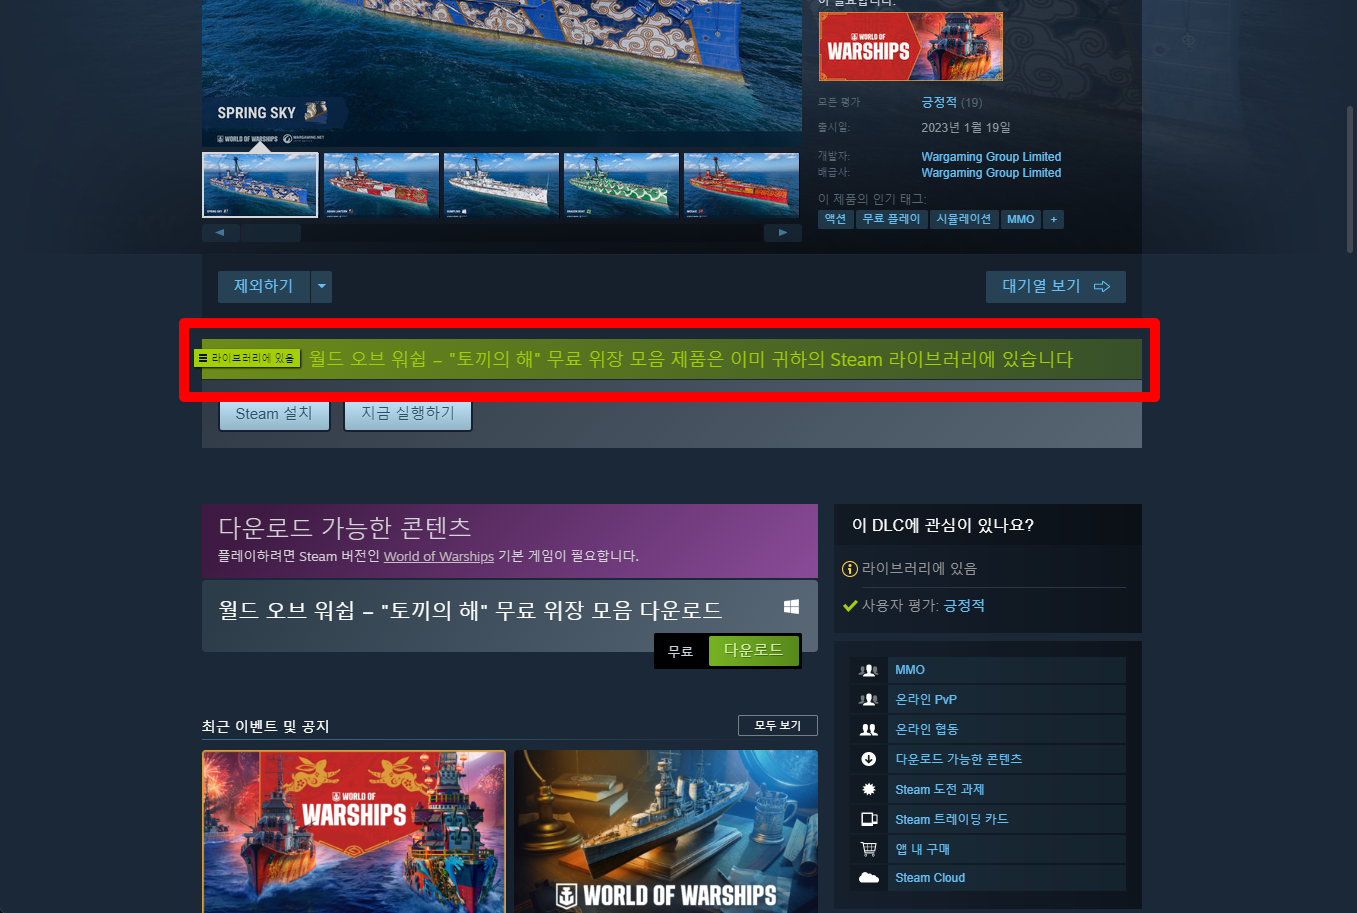
Task: Open 대기열 보기 queue button
Action: (1056, 287)
